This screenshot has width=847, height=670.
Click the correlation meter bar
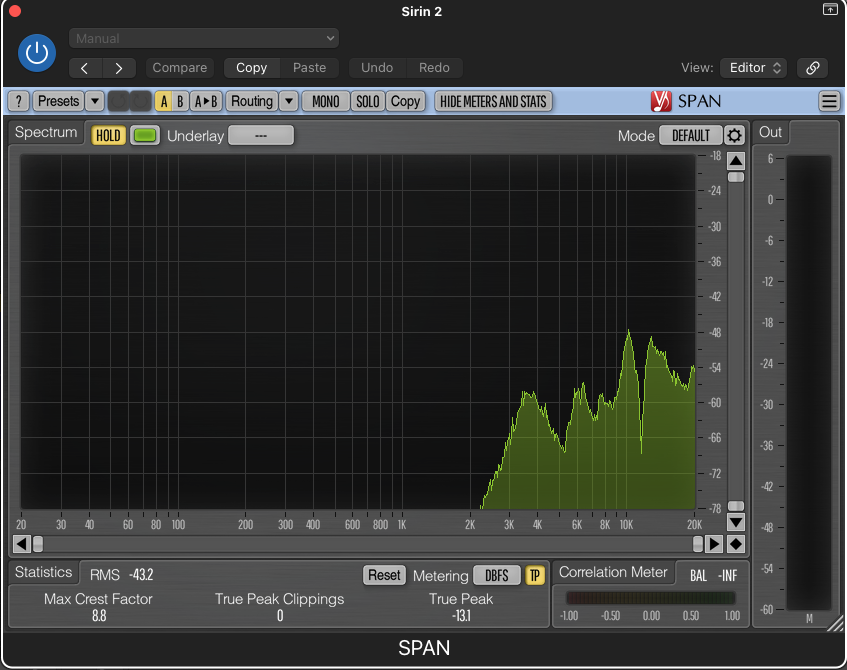point(650,598)
